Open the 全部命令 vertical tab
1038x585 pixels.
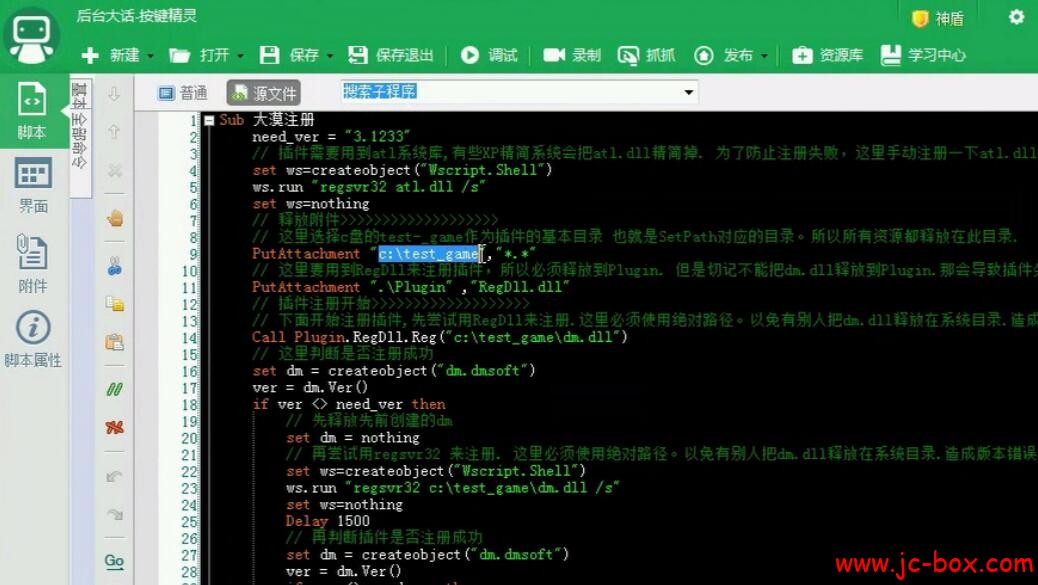click(79, 140)
